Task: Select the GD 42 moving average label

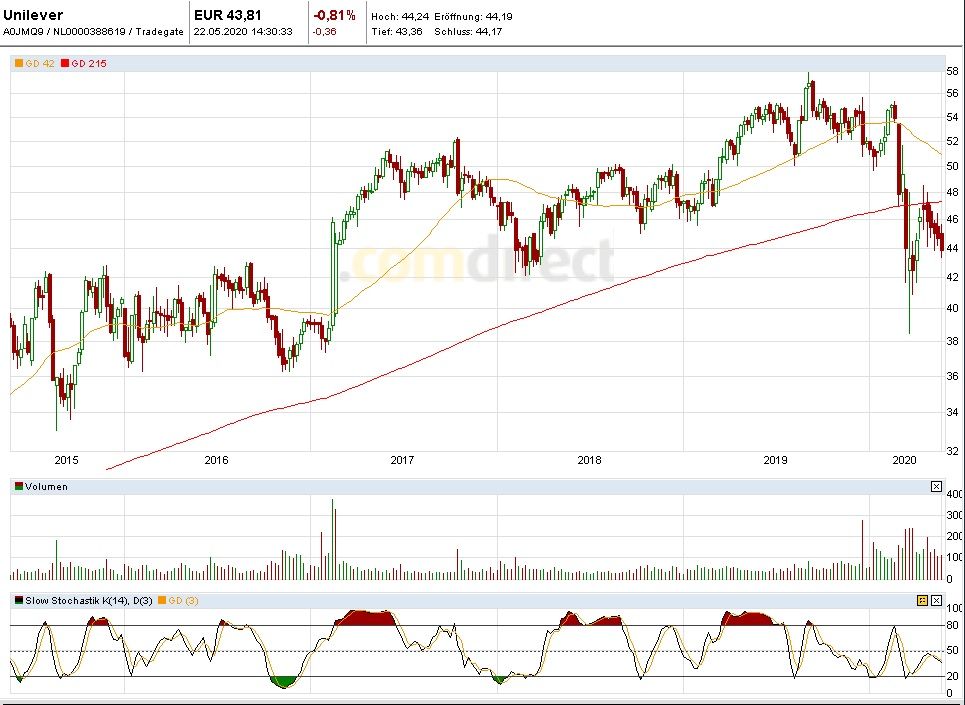Action: [x=40, y=64]
